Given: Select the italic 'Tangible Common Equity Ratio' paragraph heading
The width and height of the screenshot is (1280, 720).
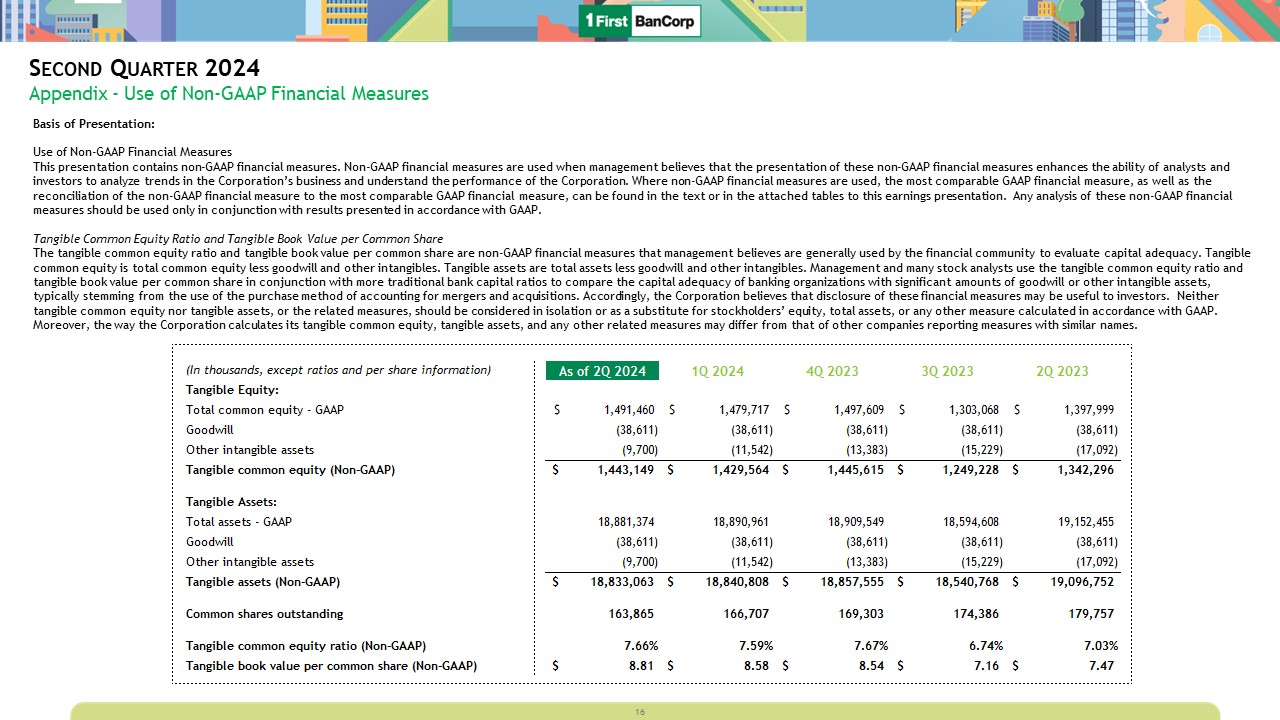Looking at the screenshot, I should pos(238,239).
